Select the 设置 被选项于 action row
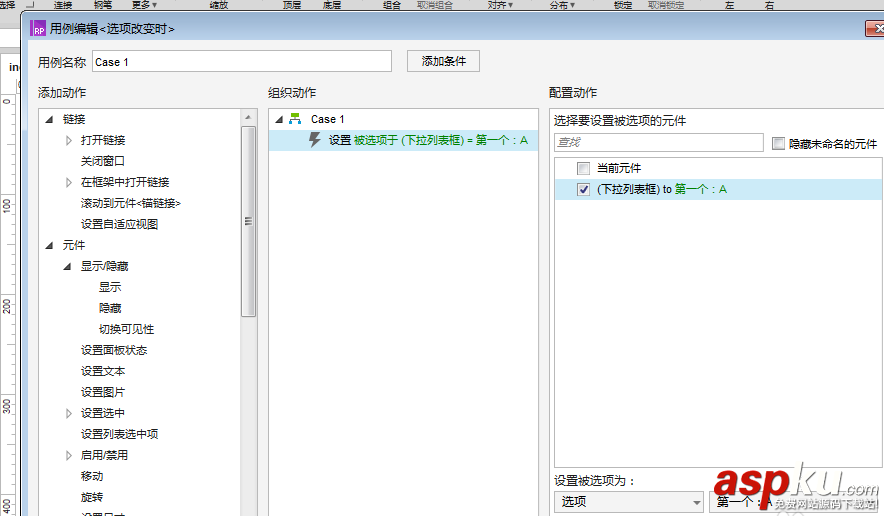The height and width of the screenshot is (516, 884). point(404,140)
